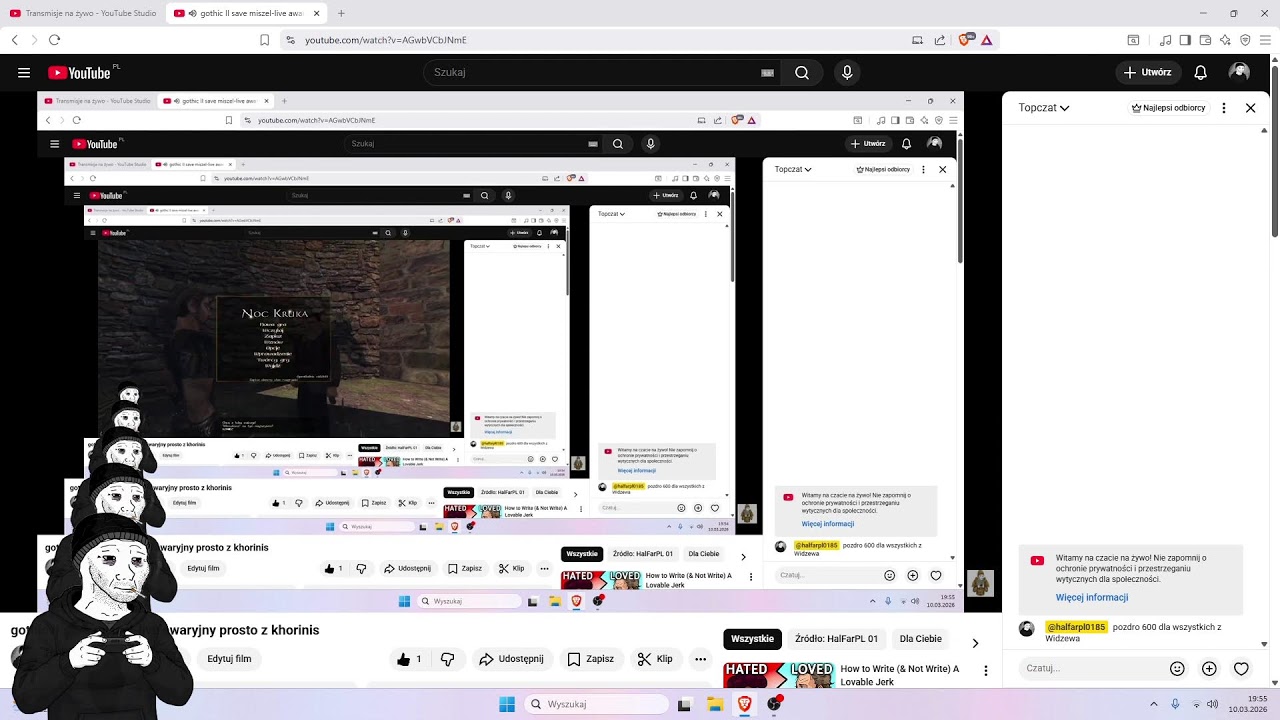Click the browser address bar URL
This screenshot has width=1280, height=720.
click(385, 40)
